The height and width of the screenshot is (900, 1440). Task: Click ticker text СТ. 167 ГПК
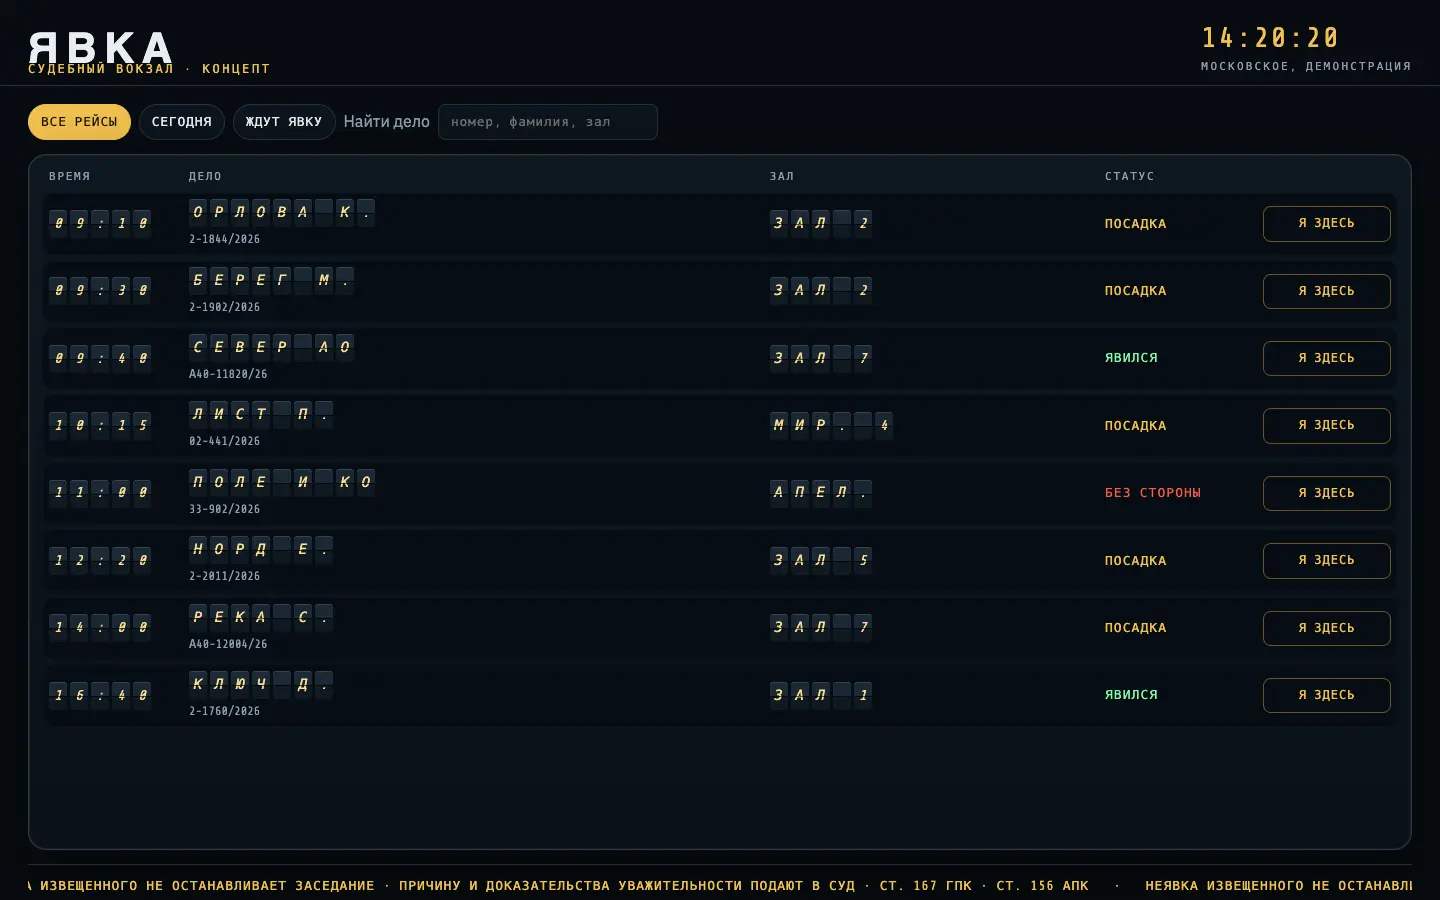click(x=925, y=886)
